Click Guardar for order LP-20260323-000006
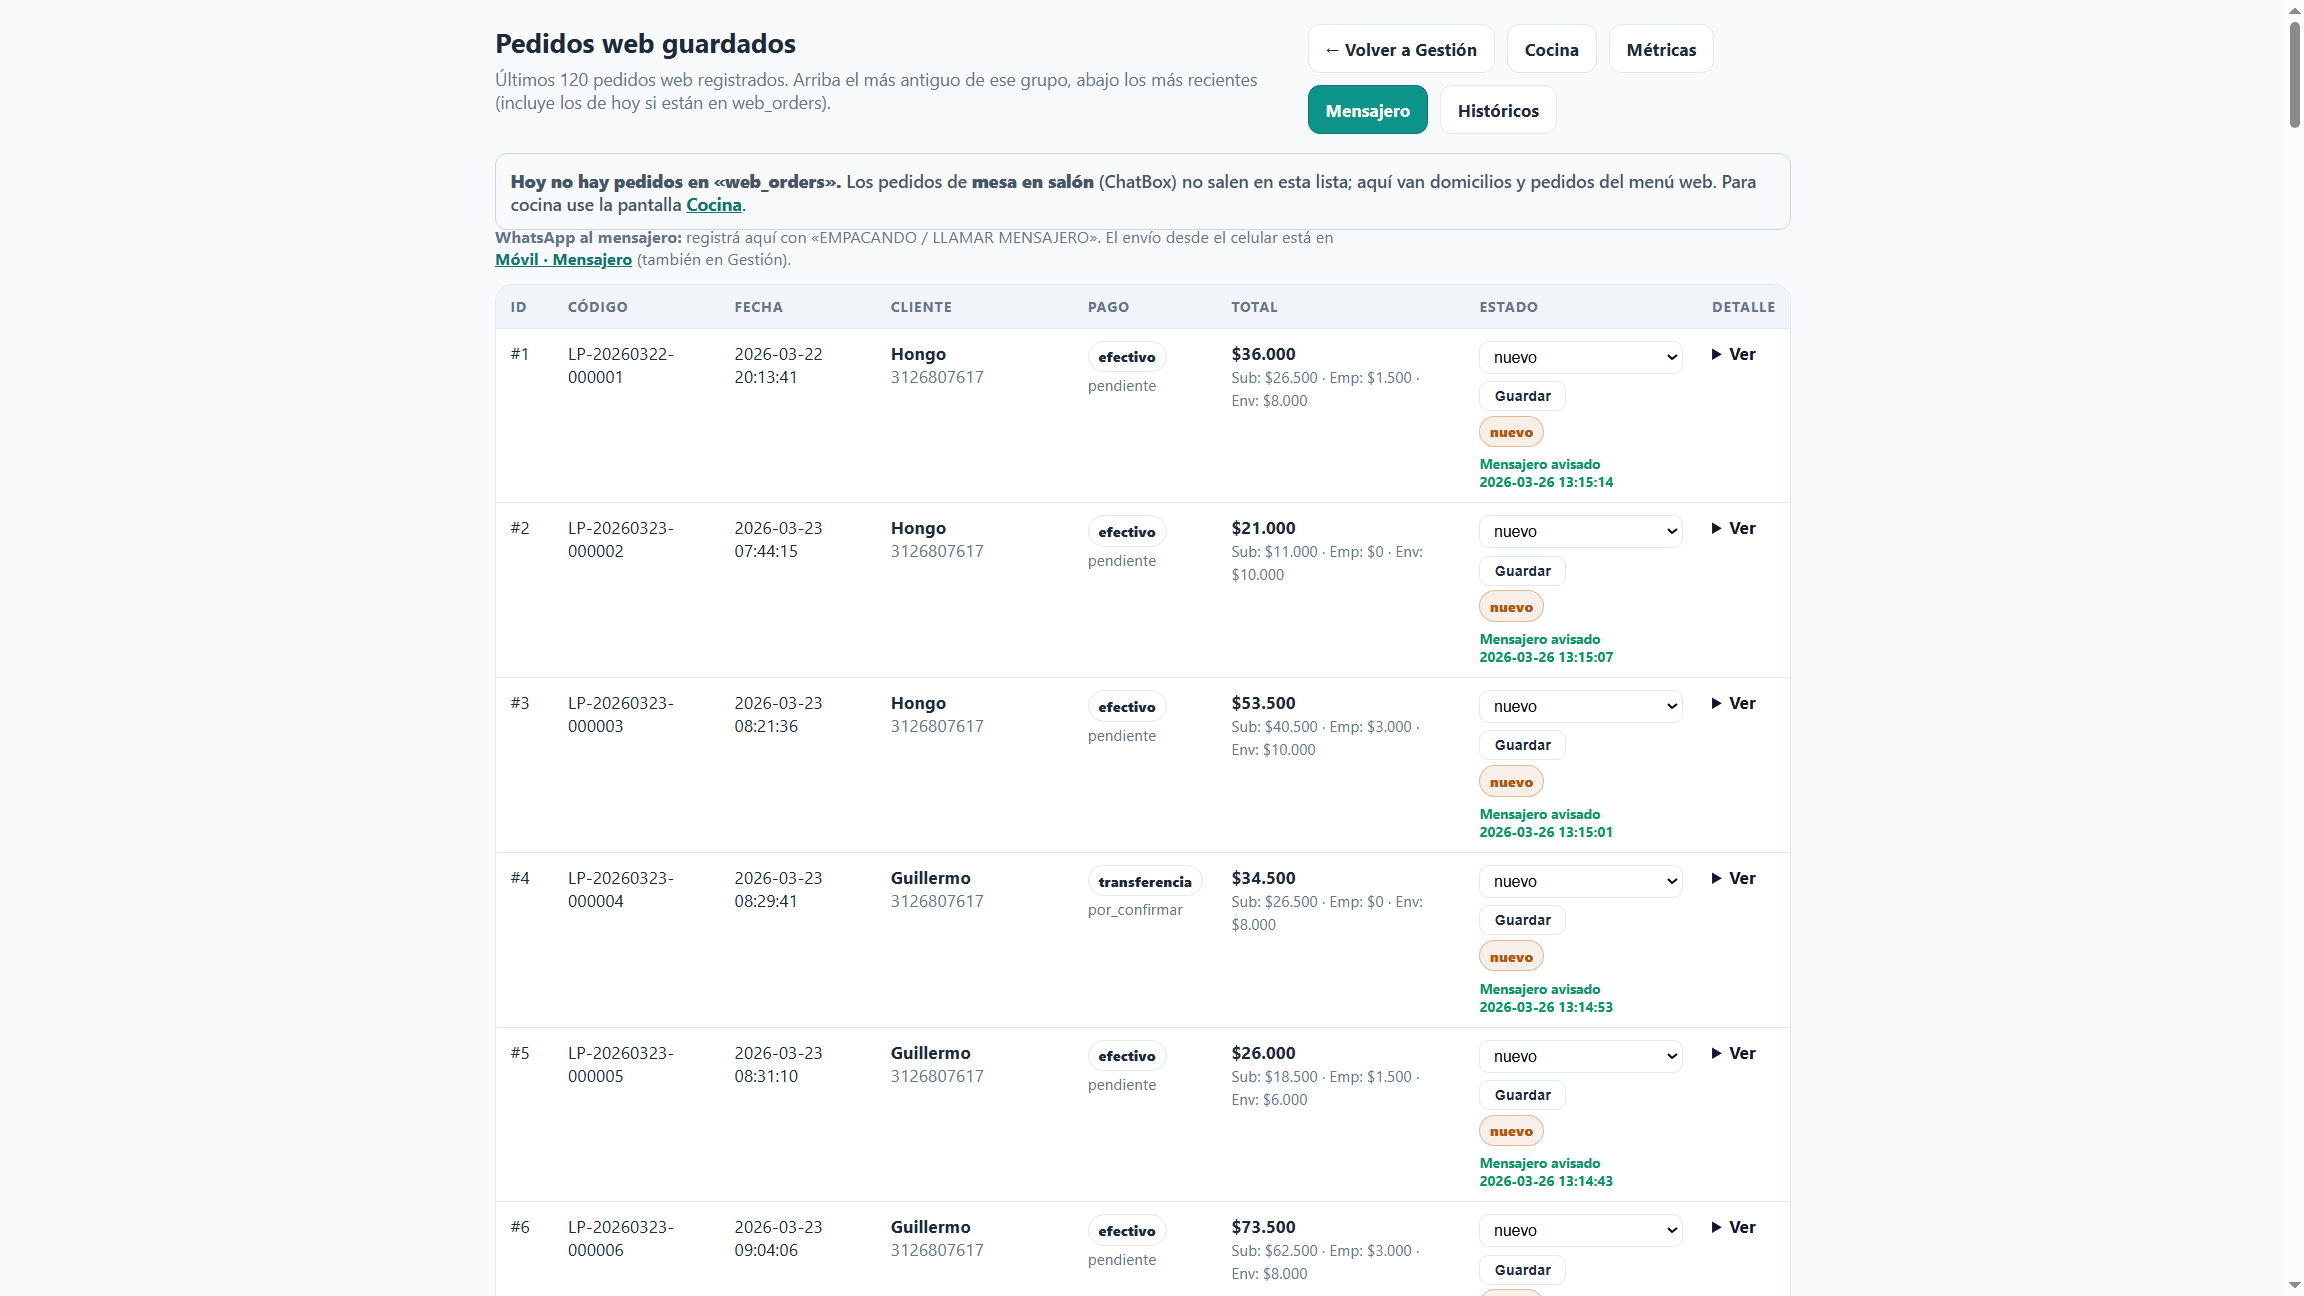Image resolution: width=2304 pixels, height=1296 pixels. [x=1522, y=1270]
